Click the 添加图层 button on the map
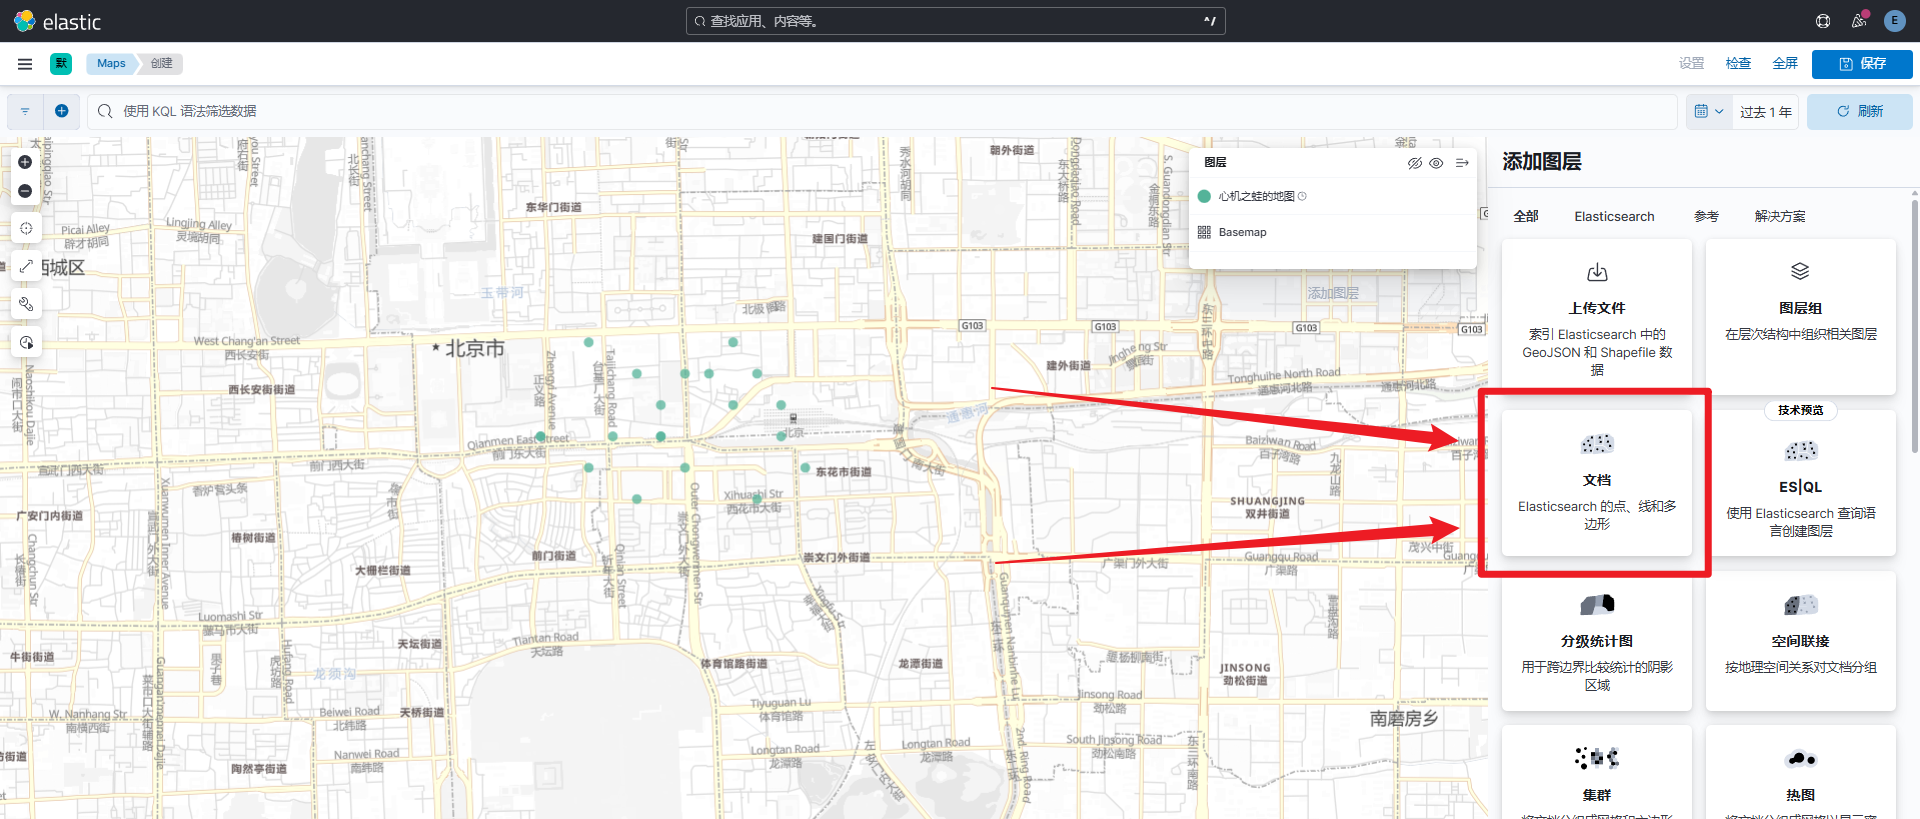The image size is (1920, 819). [x=1333, y=293]
